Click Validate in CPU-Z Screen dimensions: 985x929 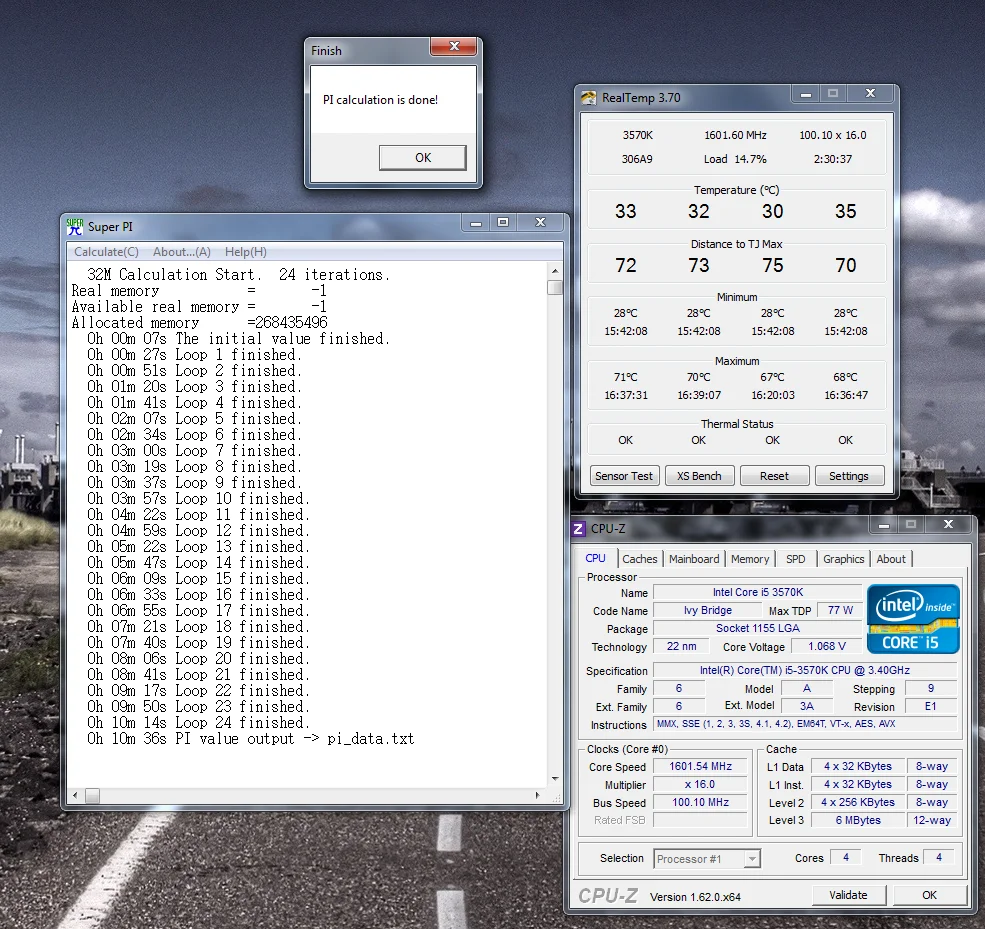tap(848, 895)
